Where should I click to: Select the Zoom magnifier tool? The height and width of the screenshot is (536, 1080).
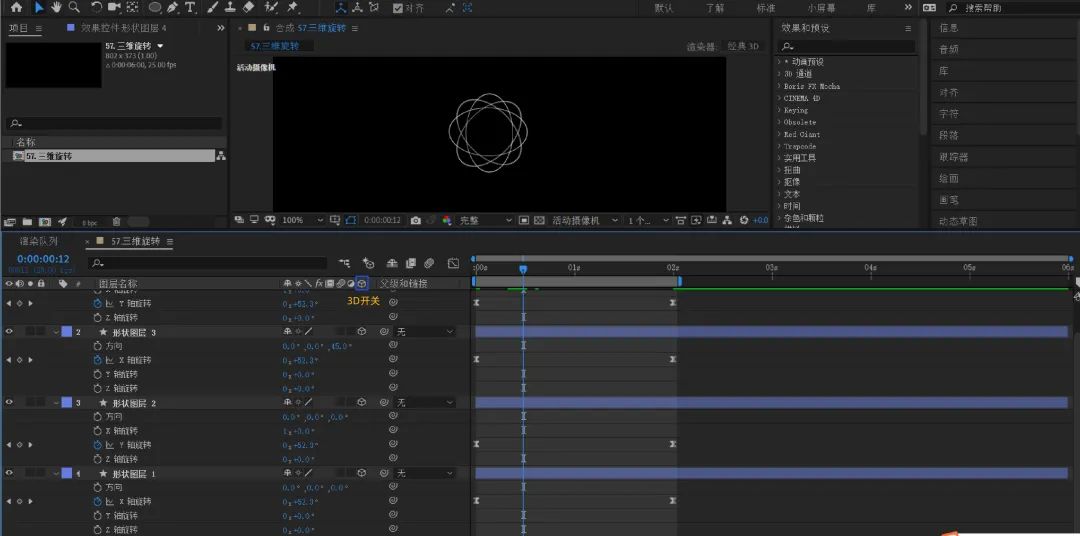(x=74, y=8)
